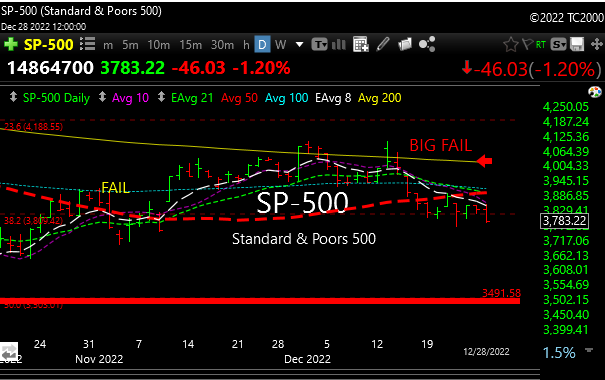Screen dimensions: 605x380
Task: Select the 5m timeframe option
Action: (130, 45)
